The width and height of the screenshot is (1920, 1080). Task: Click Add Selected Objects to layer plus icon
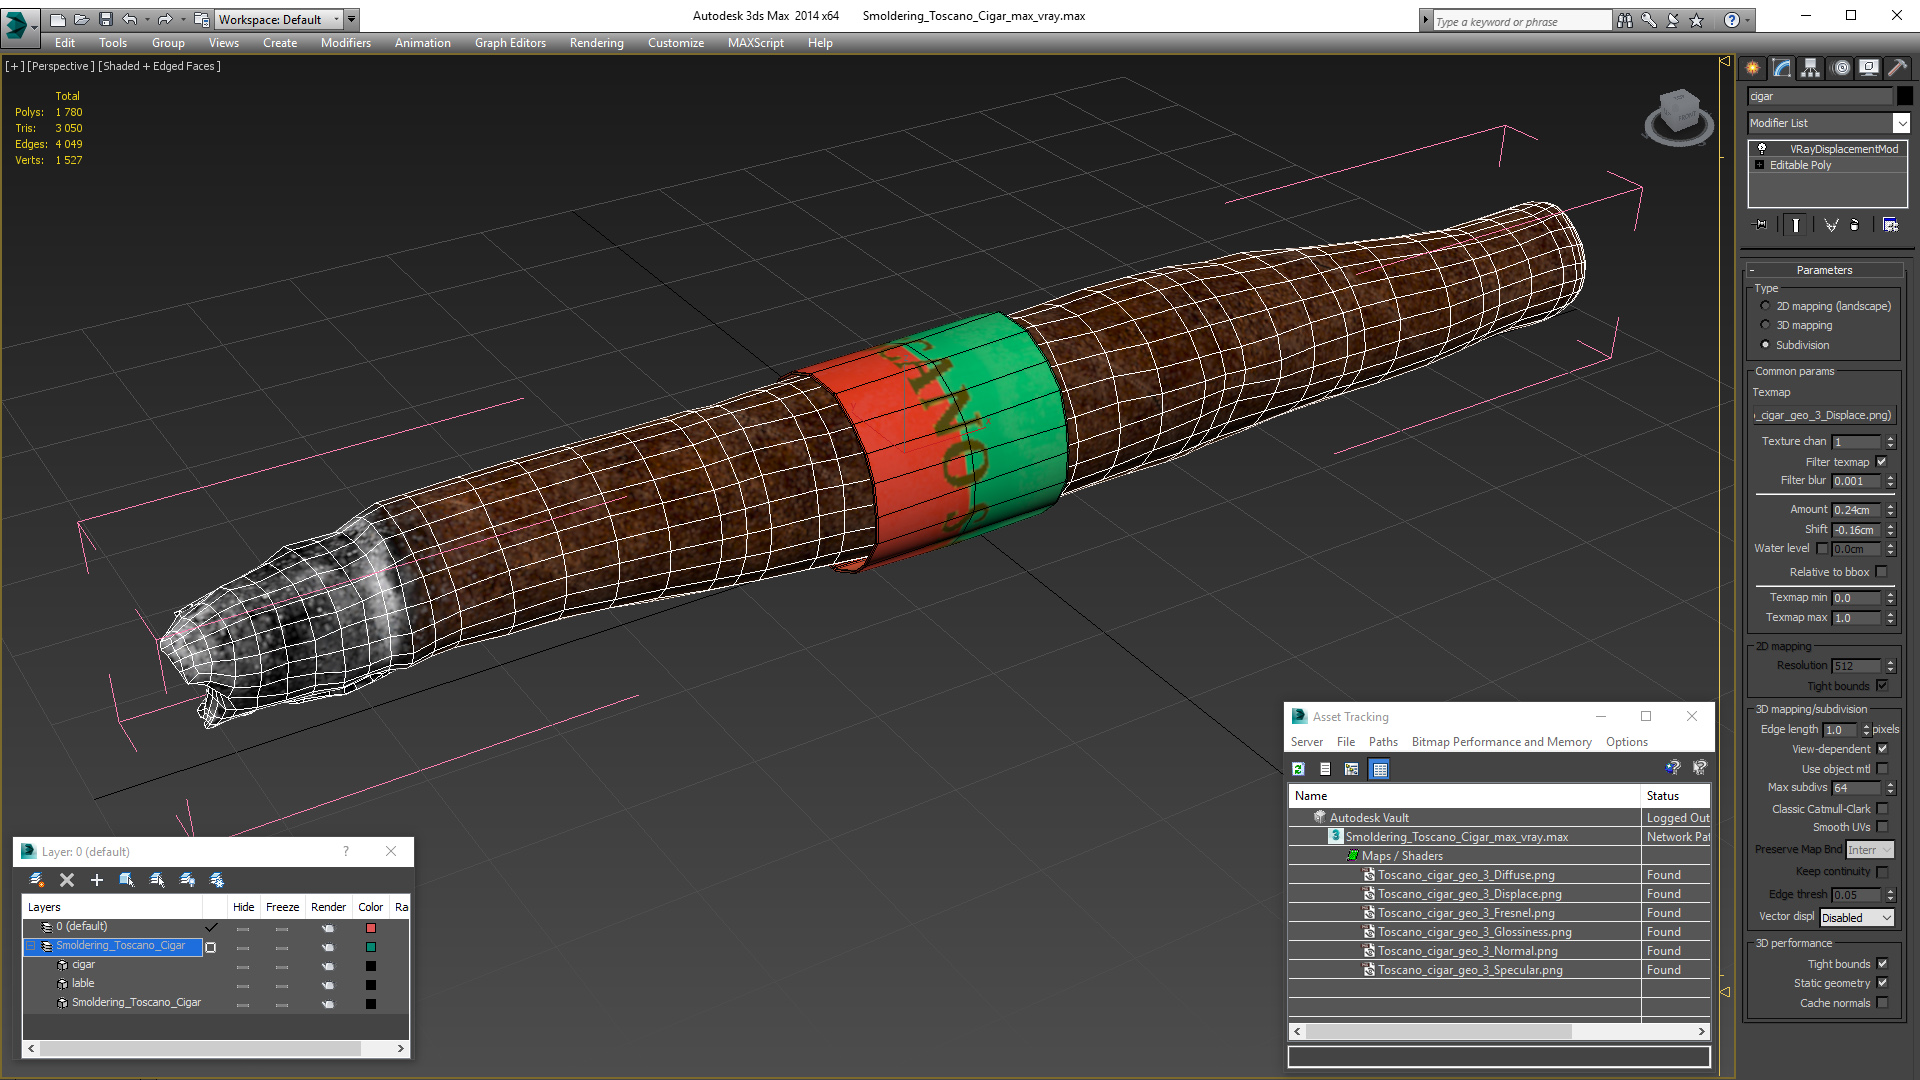tap(97, 880)
